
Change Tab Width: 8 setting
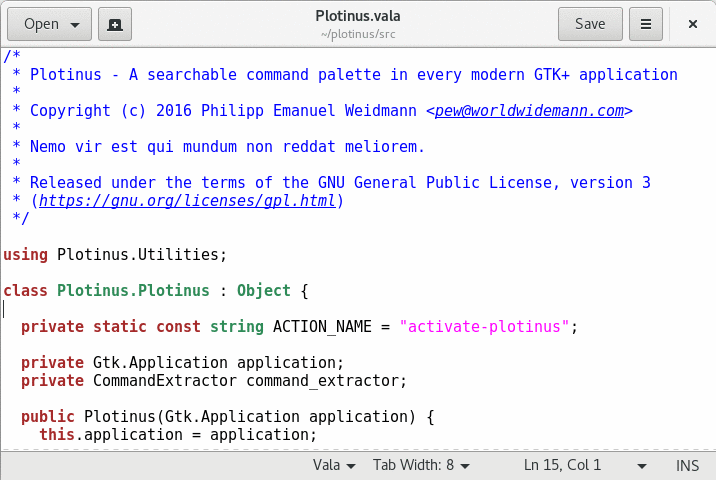(x=421, y=465)
